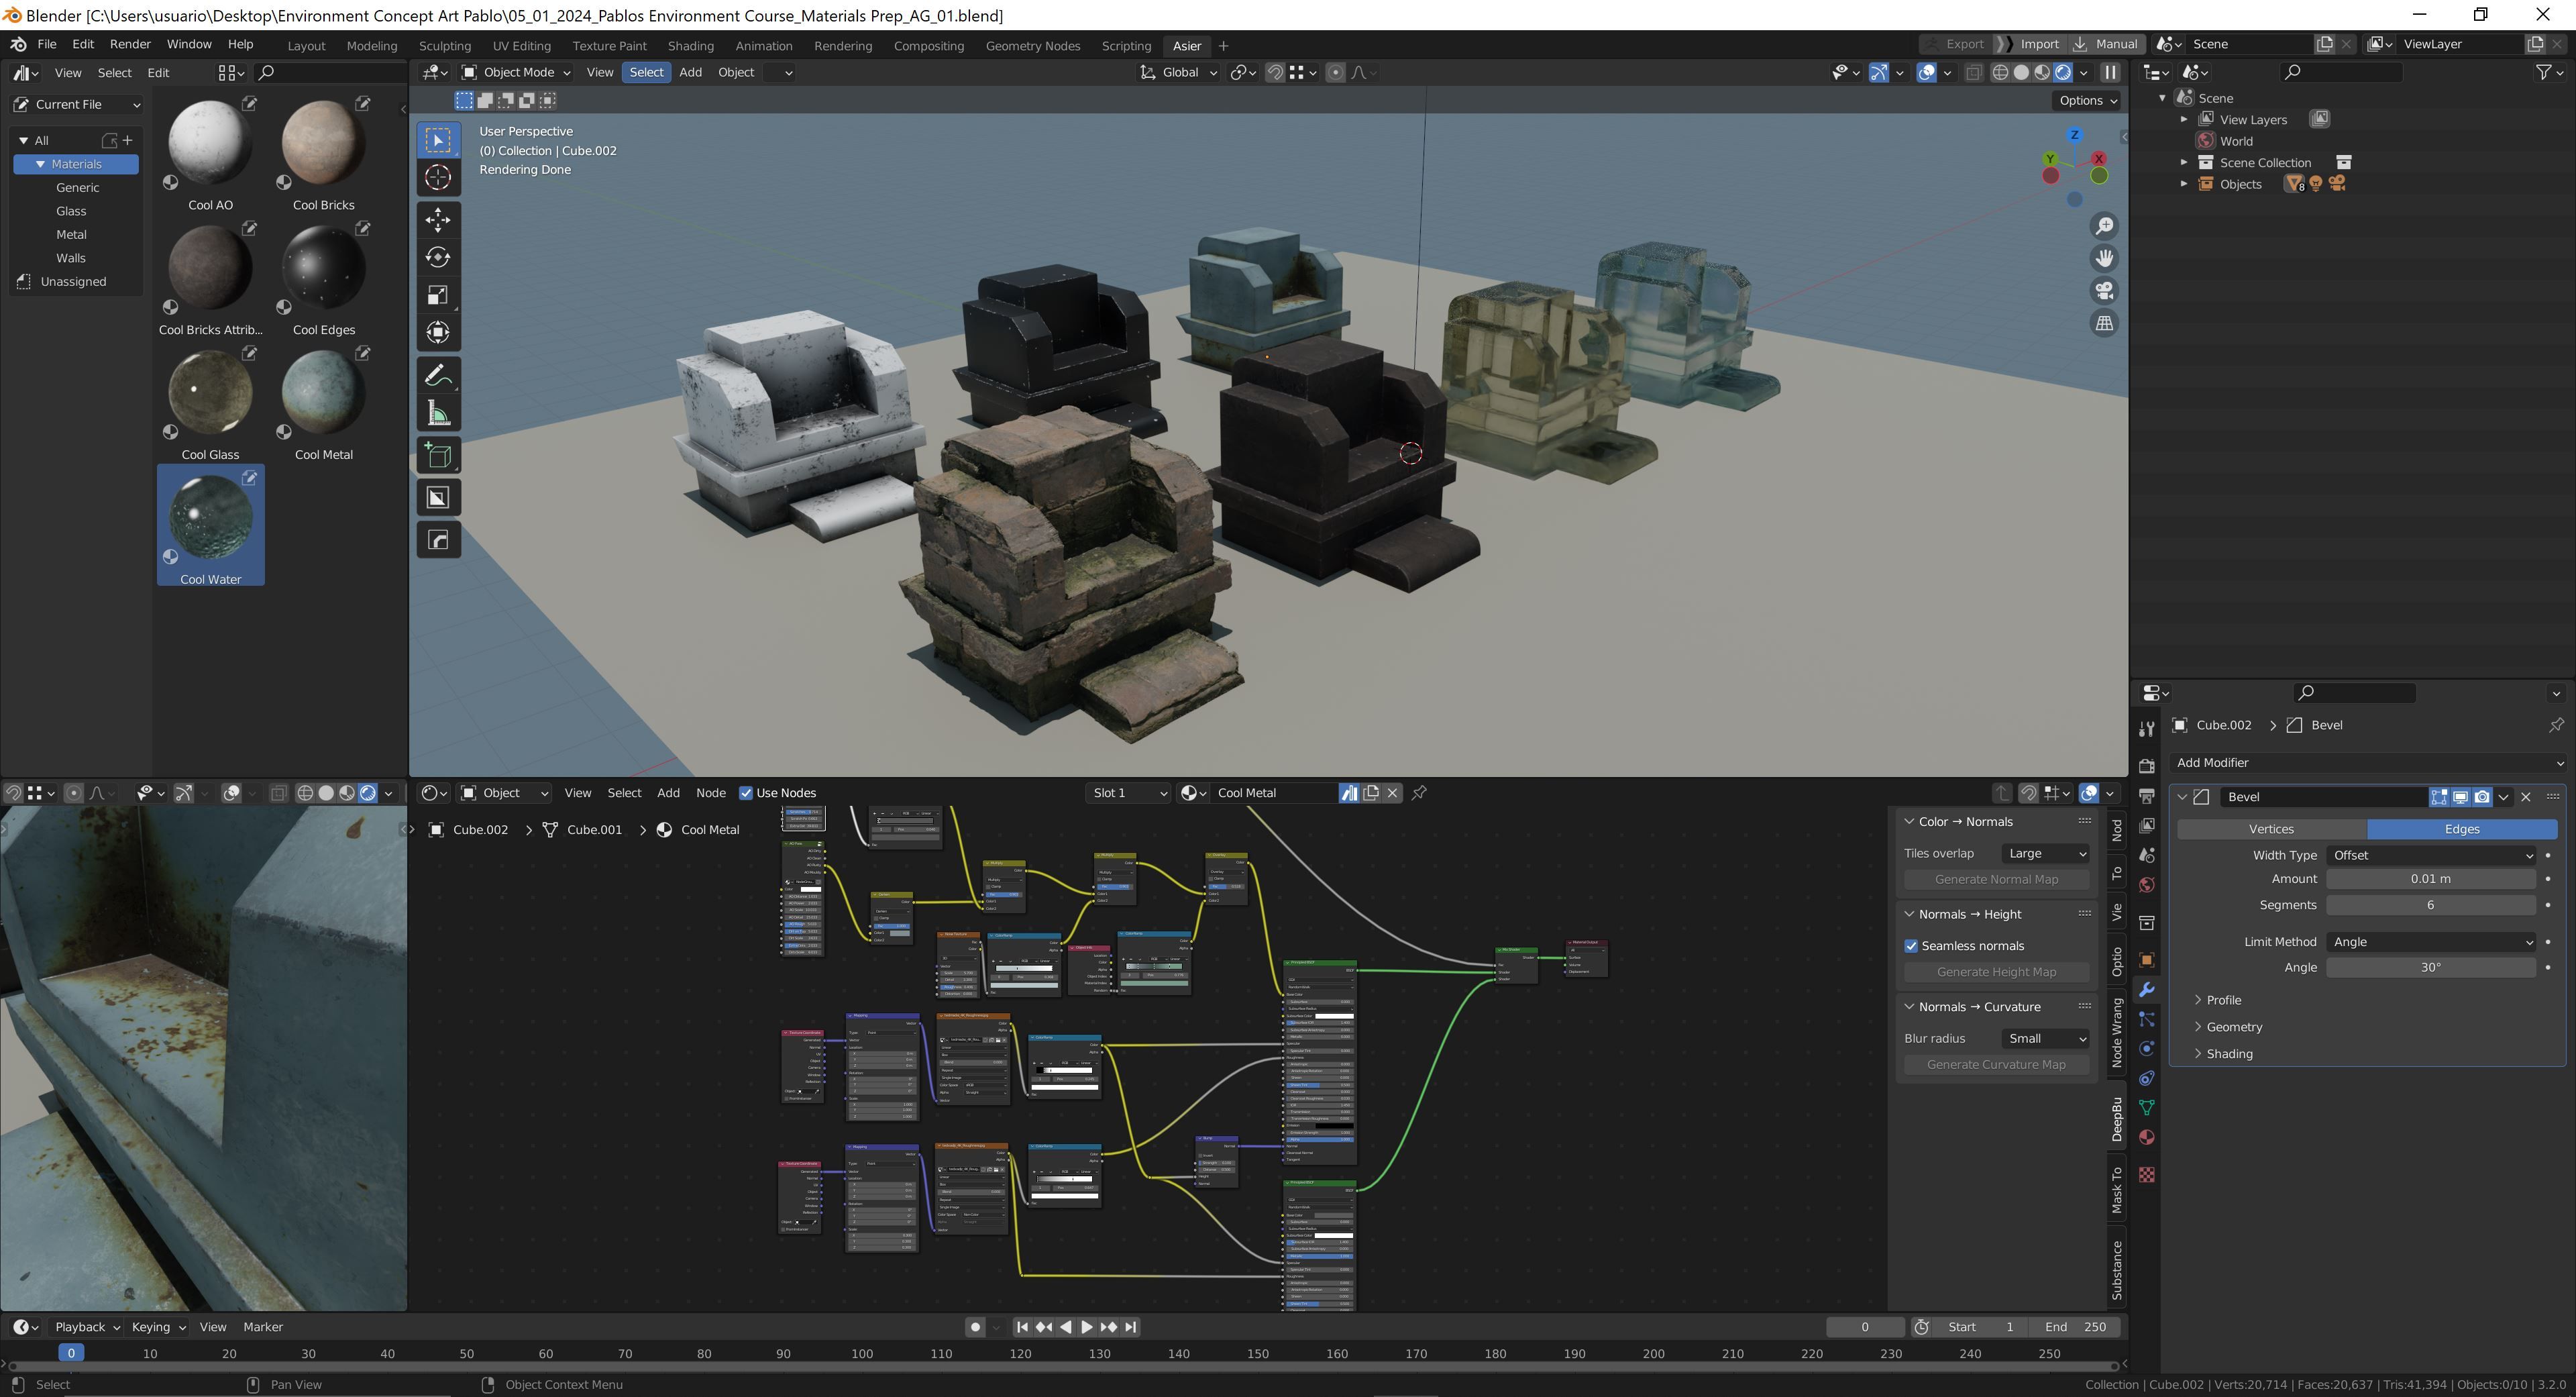
Task: Click the bevel Segments value field
Action: 2430,905
